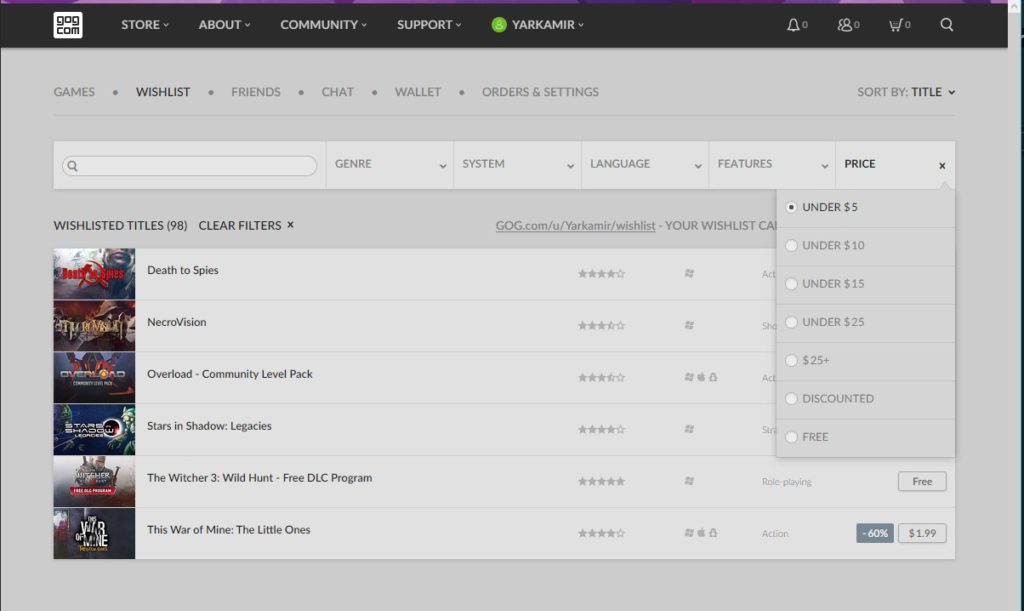The width and height of the screenshot is (1024, 611).
Task: Open the shopping cart icon
Action: [895, 25]
